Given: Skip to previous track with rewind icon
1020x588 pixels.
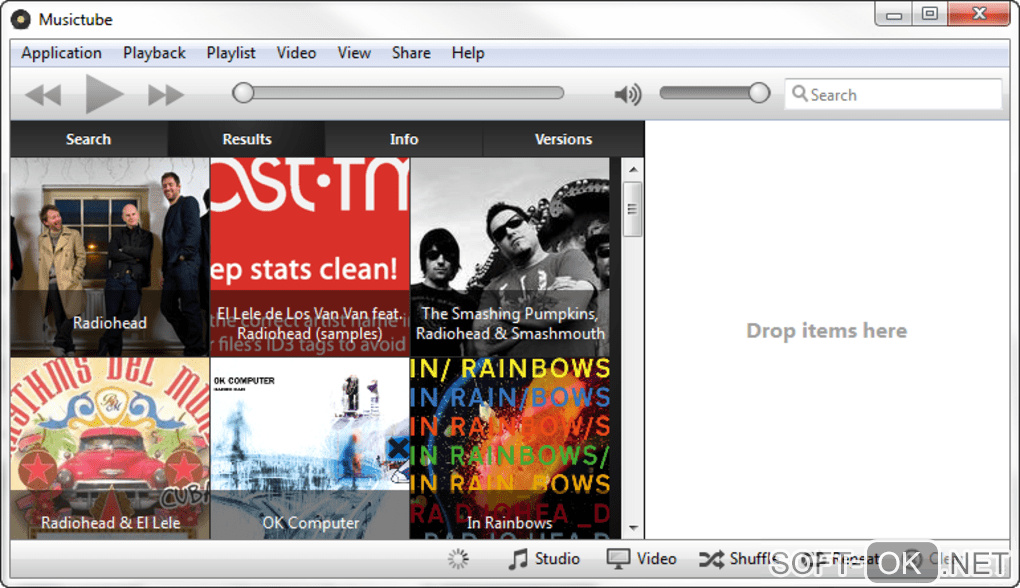Looking at the screenshot, I should point(44,95).
